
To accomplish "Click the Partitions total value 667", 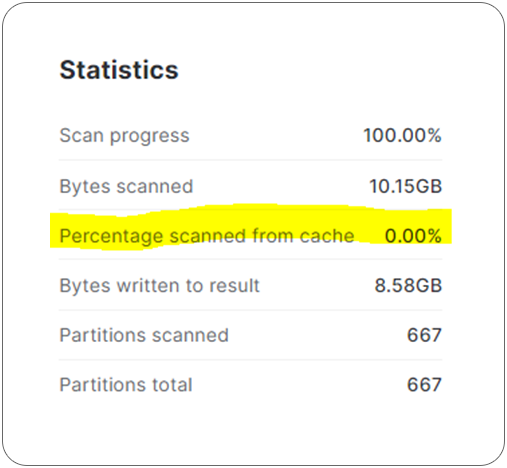I will click(x=424, y=385).
